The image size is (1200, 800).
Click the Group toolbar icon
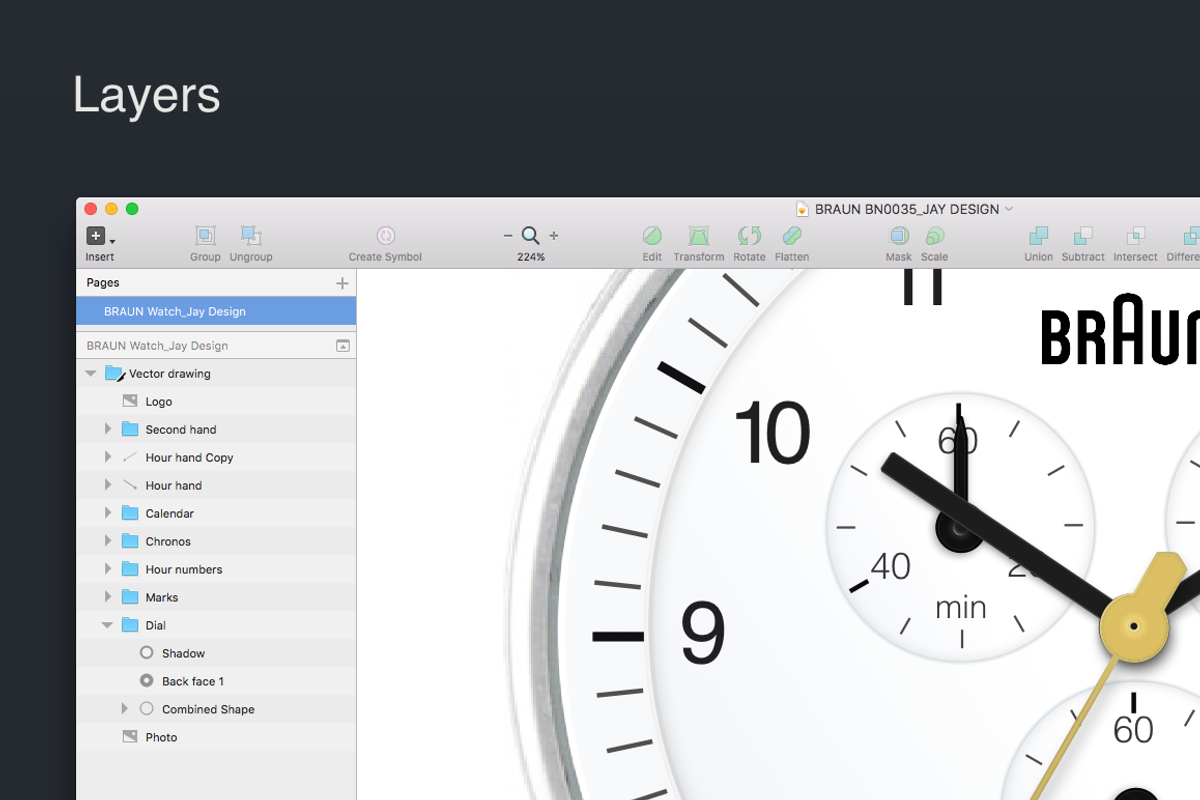tap(205, 236)
